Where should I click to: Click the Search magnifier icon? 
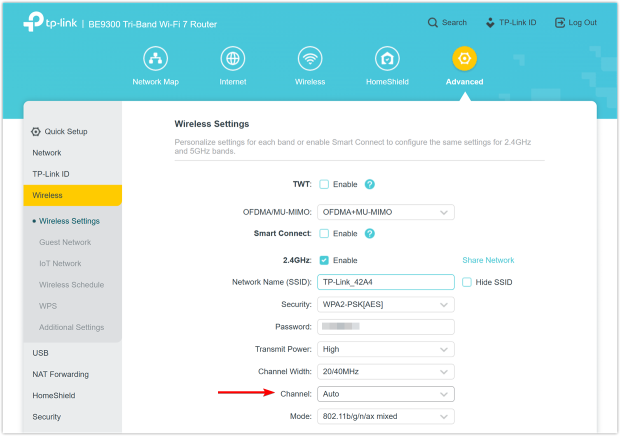coord(433,23)
